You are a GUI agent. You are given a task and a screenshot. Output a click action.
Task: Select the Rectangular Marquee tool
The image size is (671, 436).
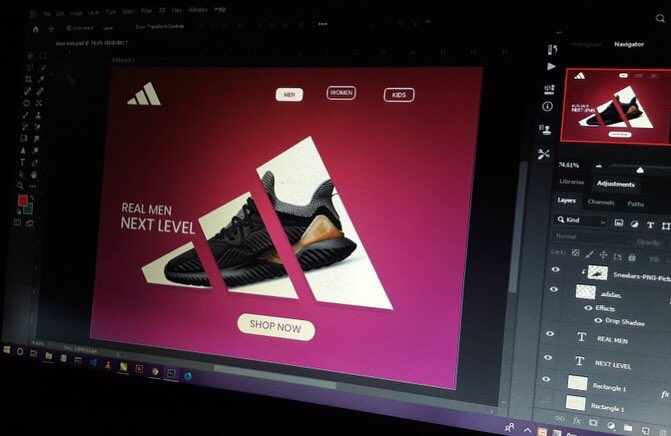pyautogui.click(x=43, y=56)
